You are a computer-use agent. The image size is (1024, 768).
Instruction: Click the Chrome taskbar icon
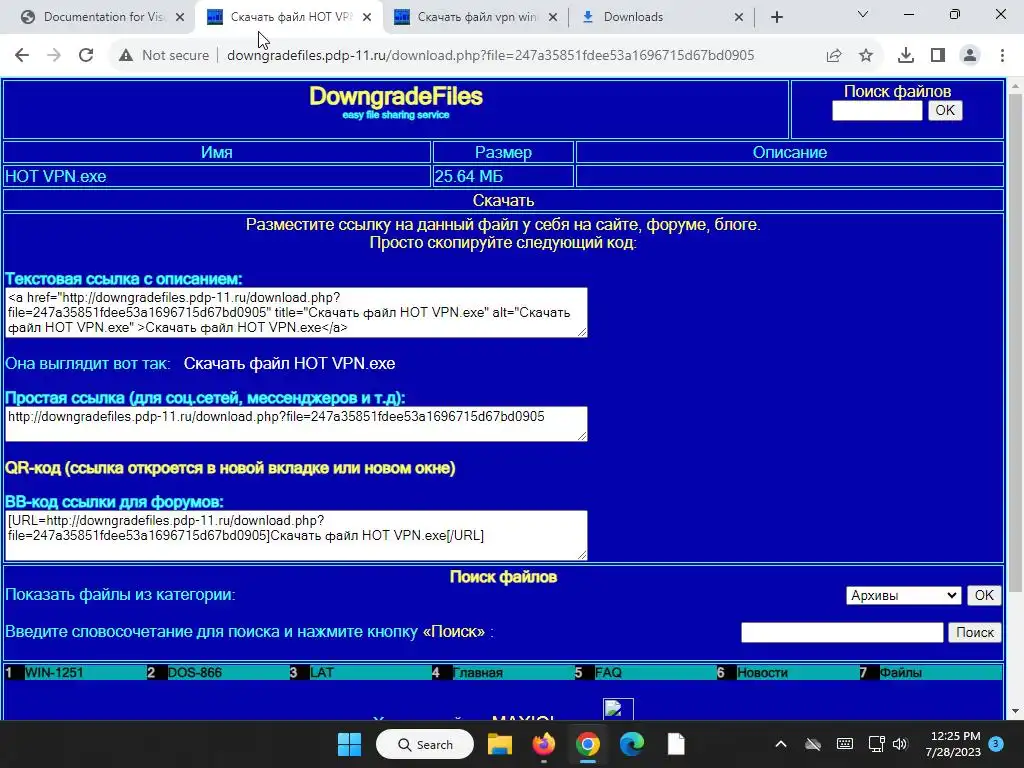(588, 744)
